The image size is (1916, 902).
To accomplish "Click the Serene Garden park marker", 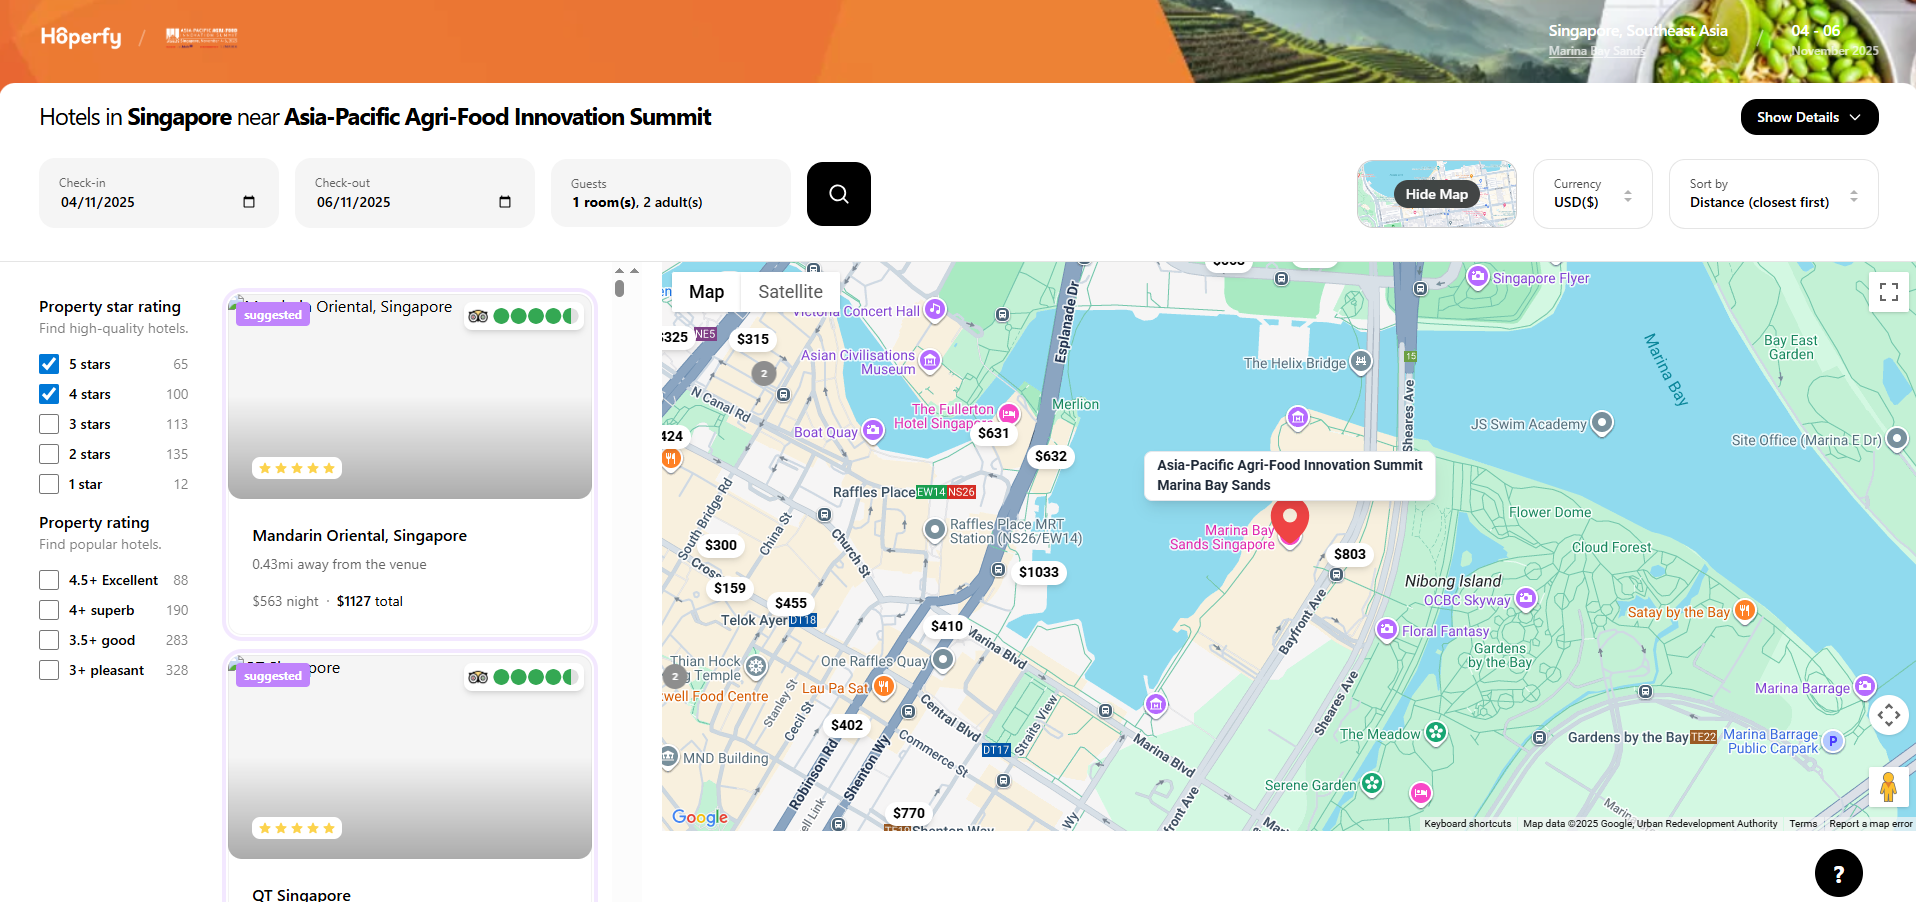I will pos(1372,784).
